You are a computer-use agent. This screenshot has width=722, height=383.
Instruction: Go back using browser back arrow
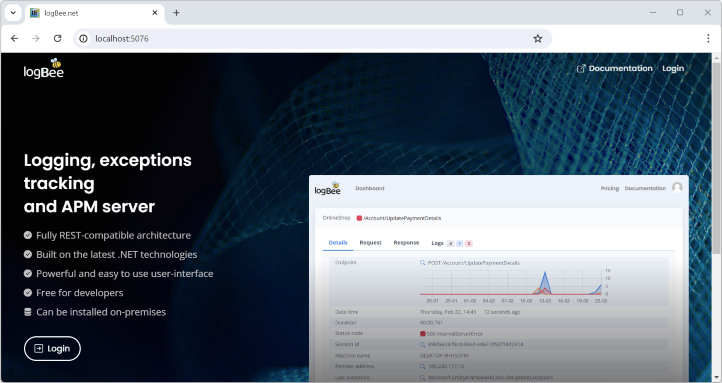[x=15, y=39]
